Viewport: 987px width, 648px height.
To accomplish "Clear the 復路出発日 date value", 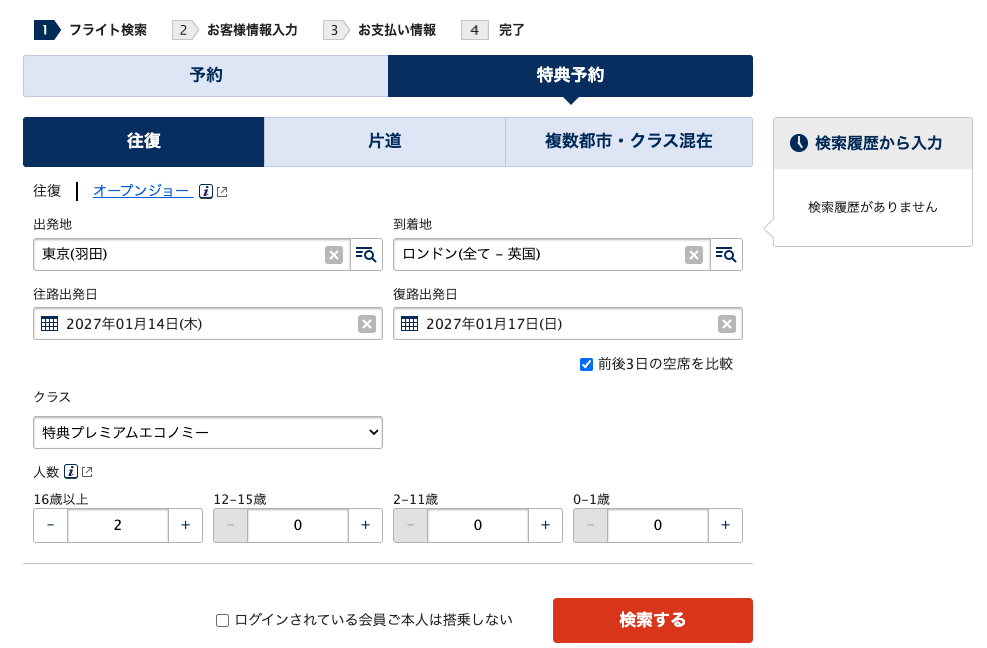I will (727, 324).
